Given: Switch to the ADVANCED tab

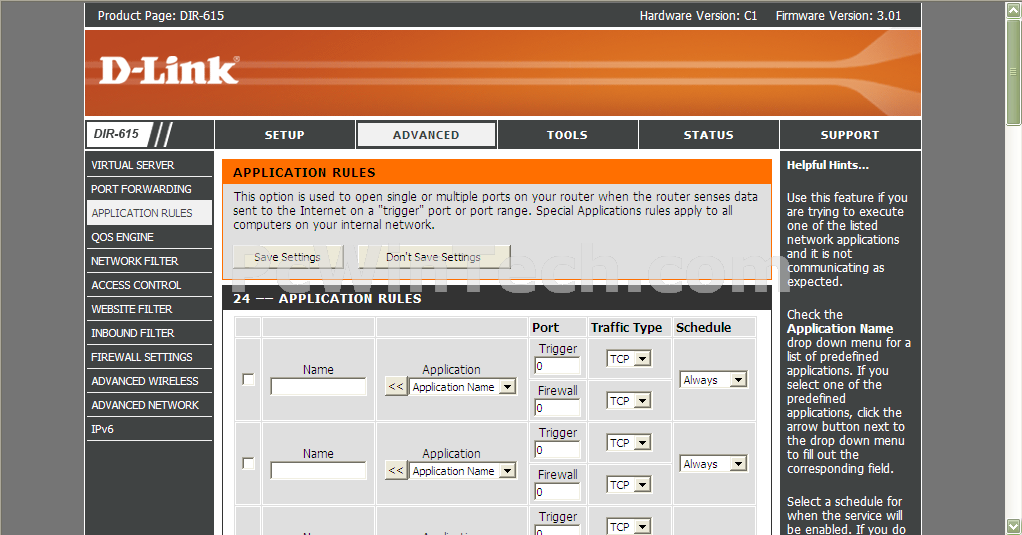Looking at the screenshot, I should 426,135.
